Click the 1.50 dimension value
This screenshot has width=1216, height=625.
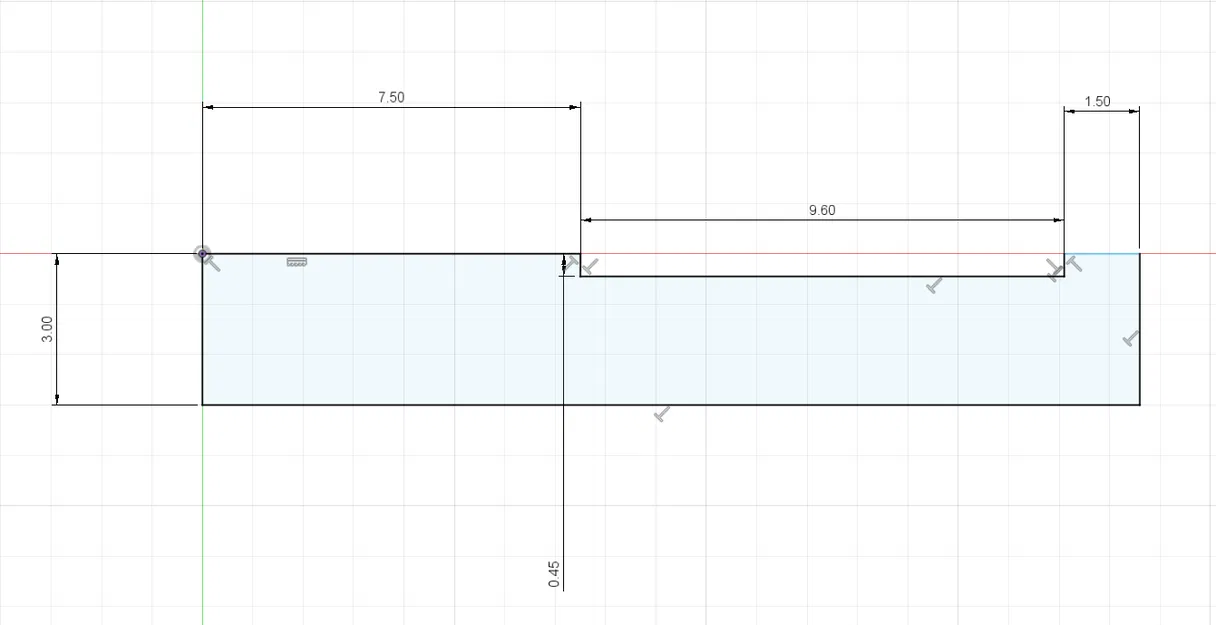pos(1097,101)
